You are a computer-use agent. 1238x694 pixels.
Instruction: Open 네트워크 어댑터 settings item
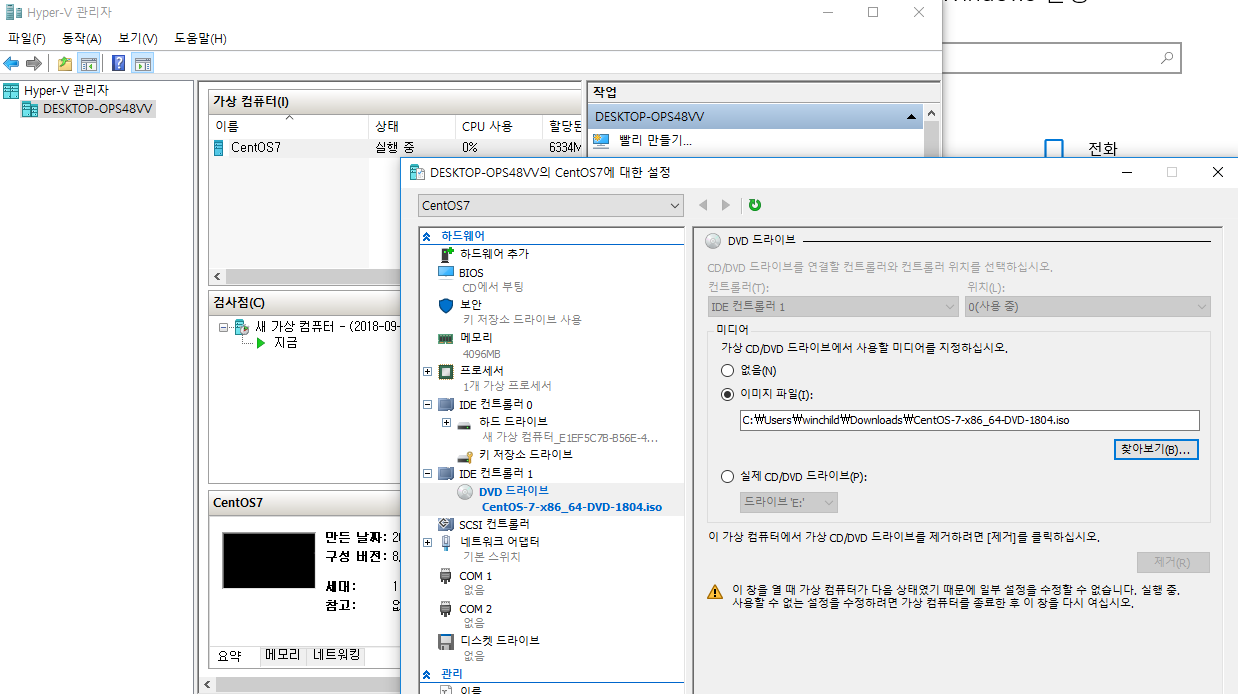point(499,541)
